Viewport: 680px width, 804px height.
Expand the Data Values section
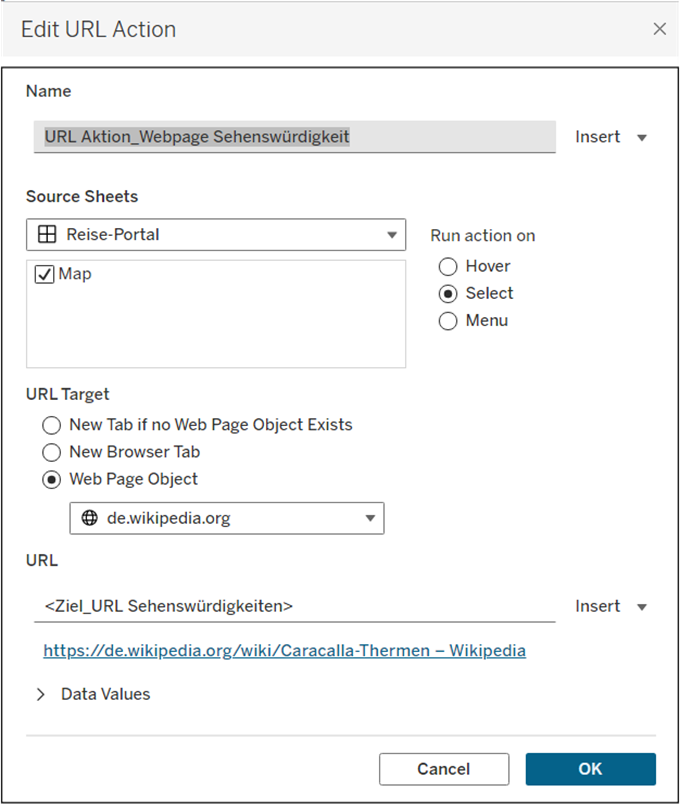click(41, 694)
